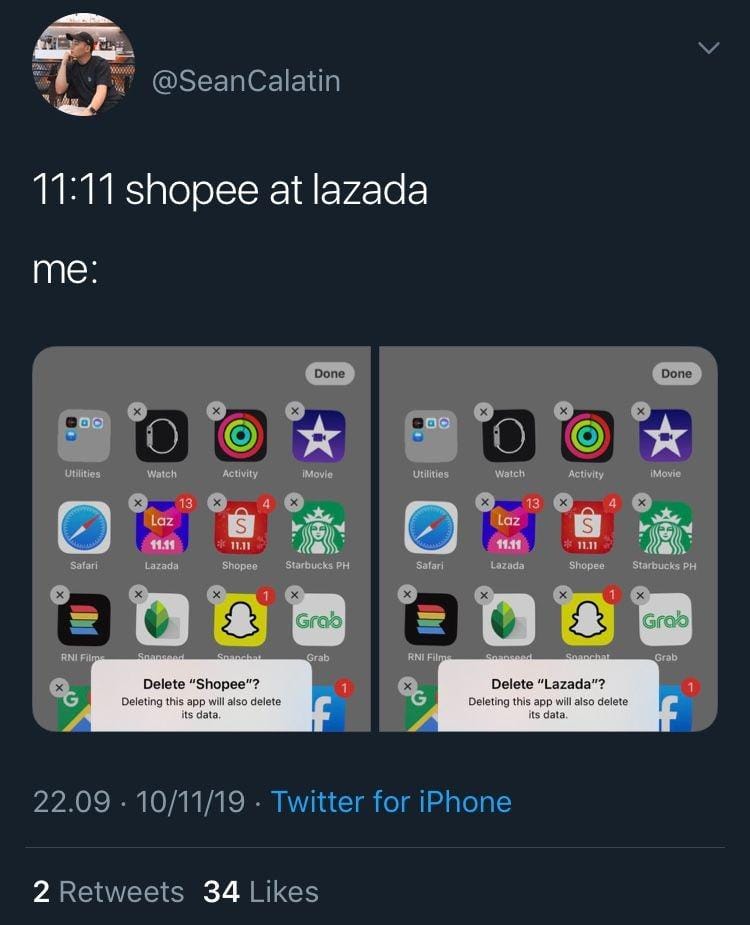Open the tweet options chevron
The height and width of the screenshot is (925, 750).
[x=708, y=48]
